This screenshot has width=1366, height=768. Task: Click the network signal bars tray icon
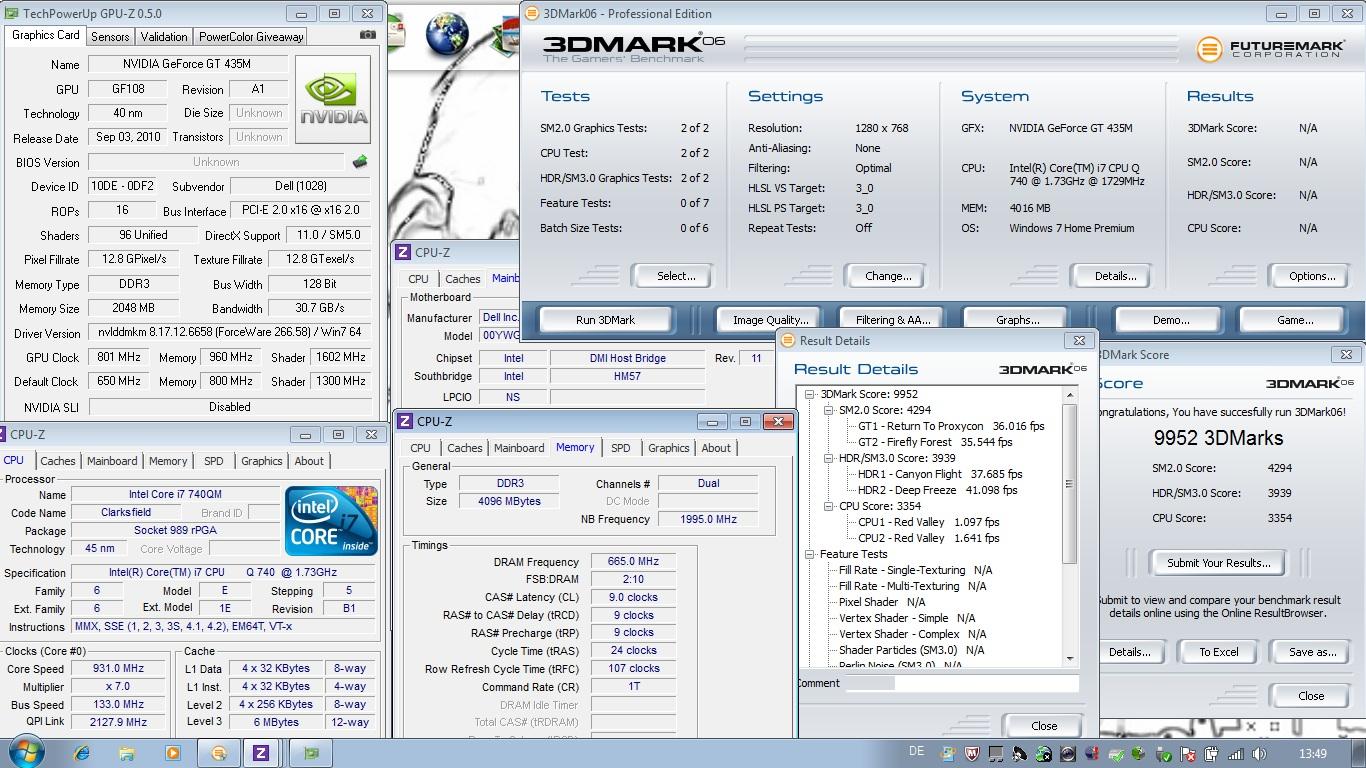pos(1236,754)
